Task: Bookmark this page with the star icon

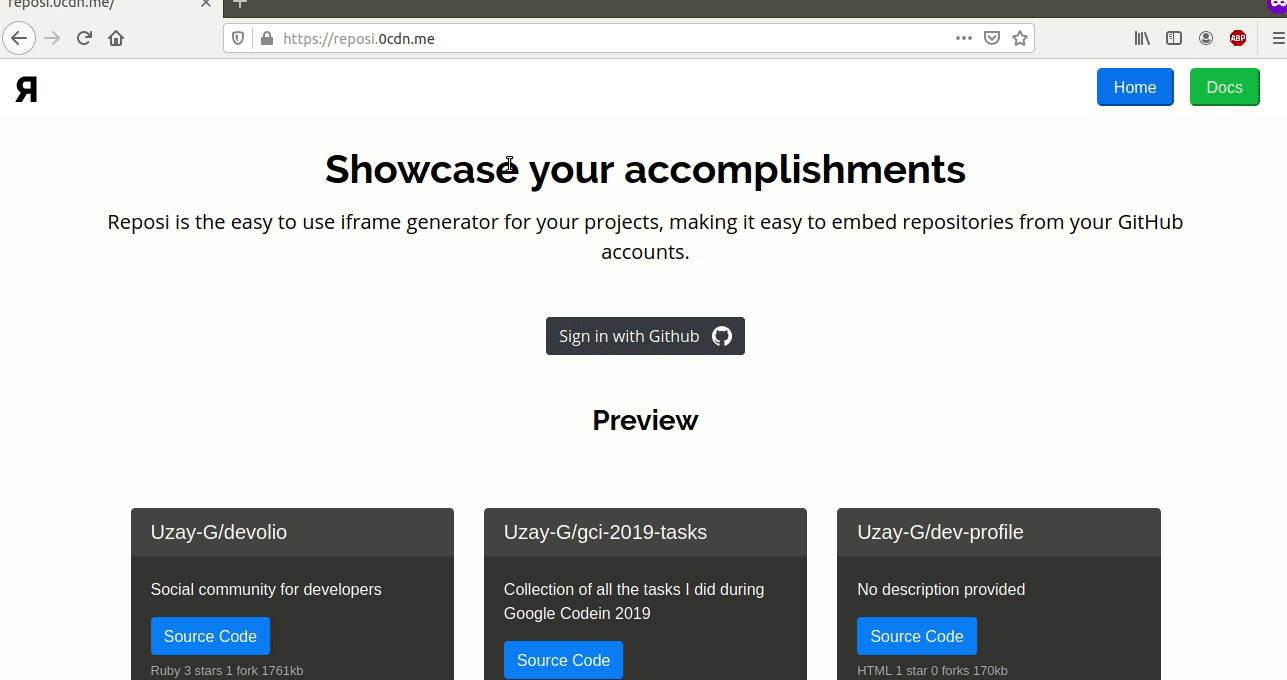Action: (1020, 39)
